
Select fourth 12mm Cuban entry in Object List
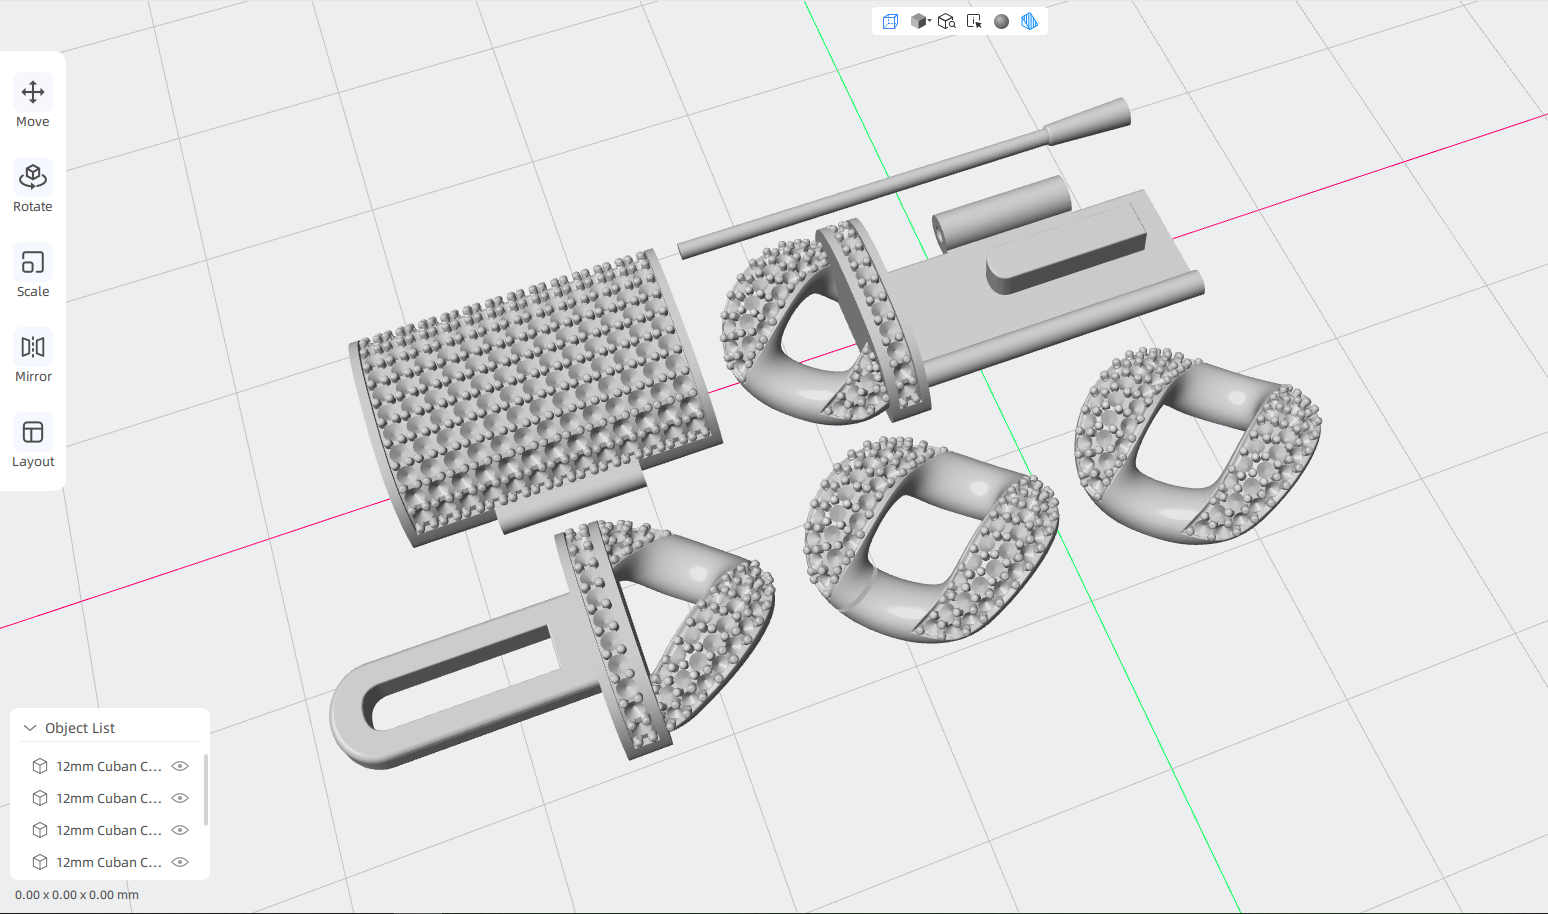pyautogui.click(x=108, y=862)
